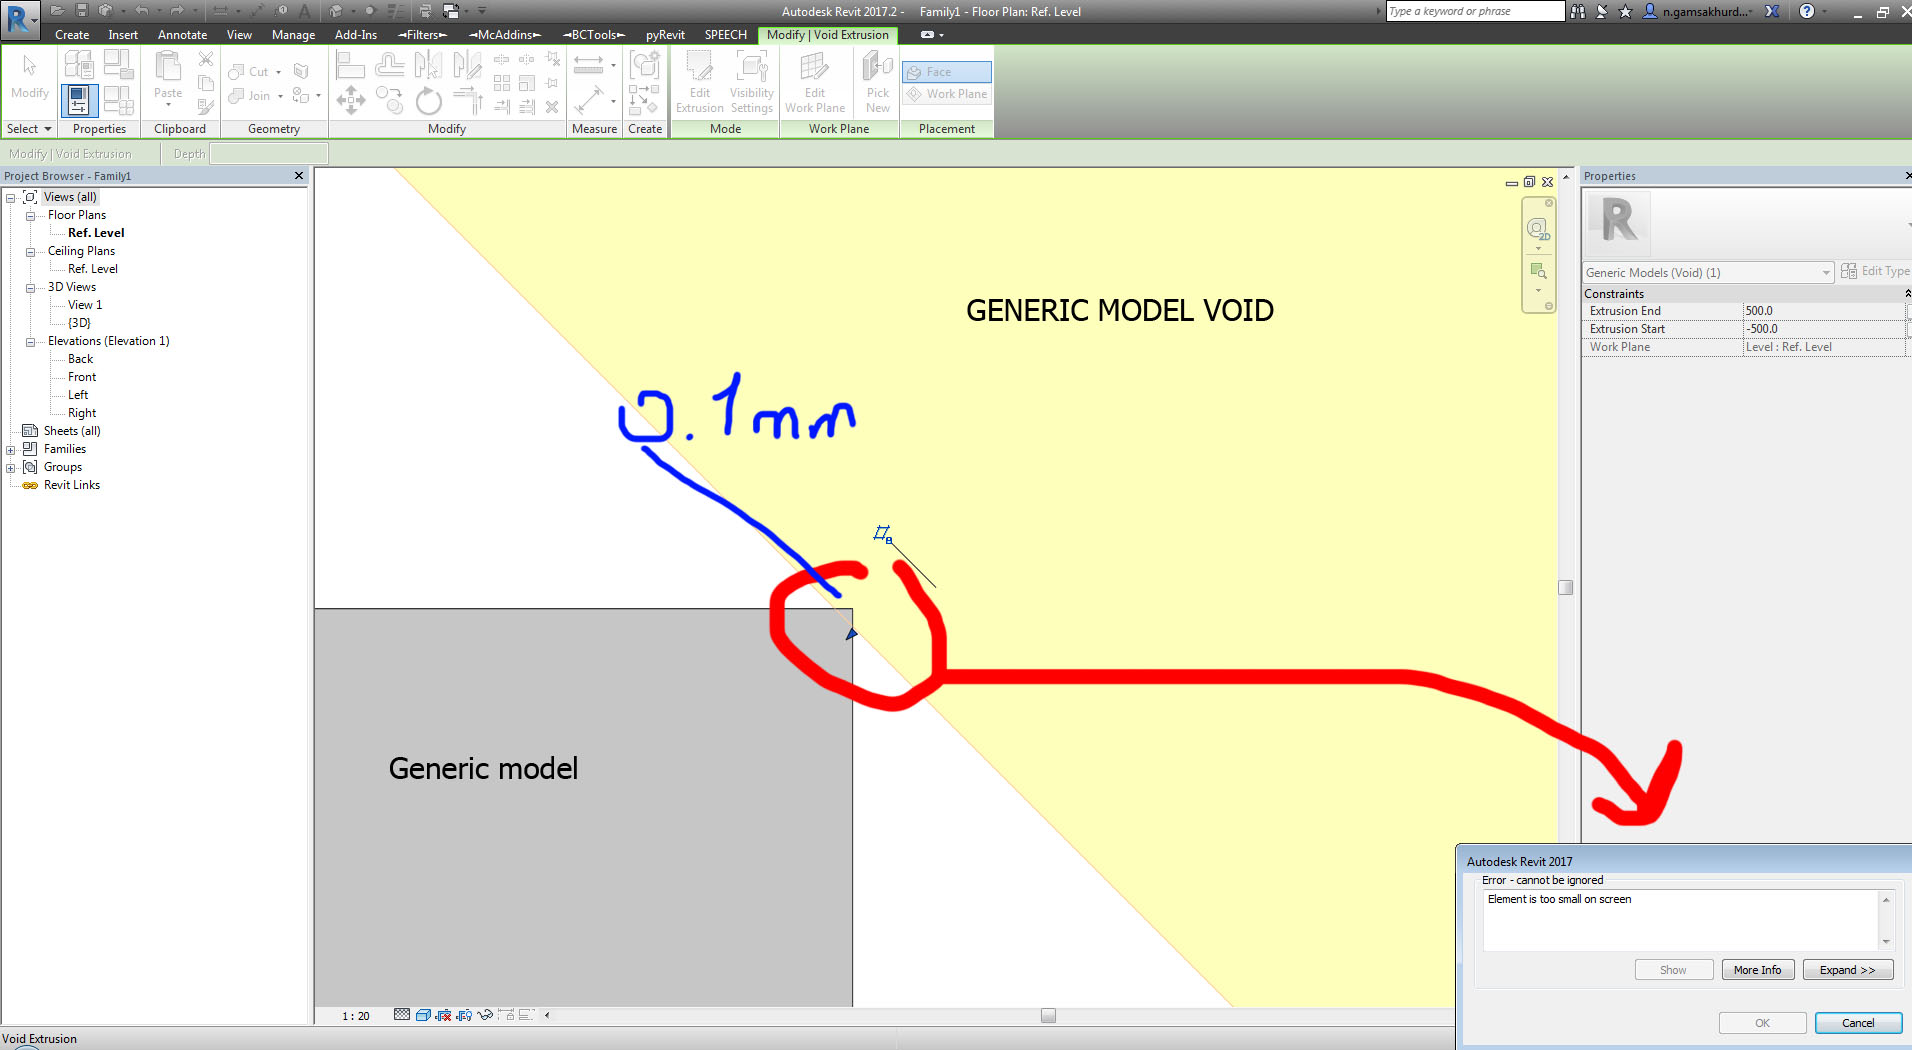The width and height of the screenshot is (1912, 1050).
Task: Select the Move tool in Modify panel
Action: click(350, 100)
